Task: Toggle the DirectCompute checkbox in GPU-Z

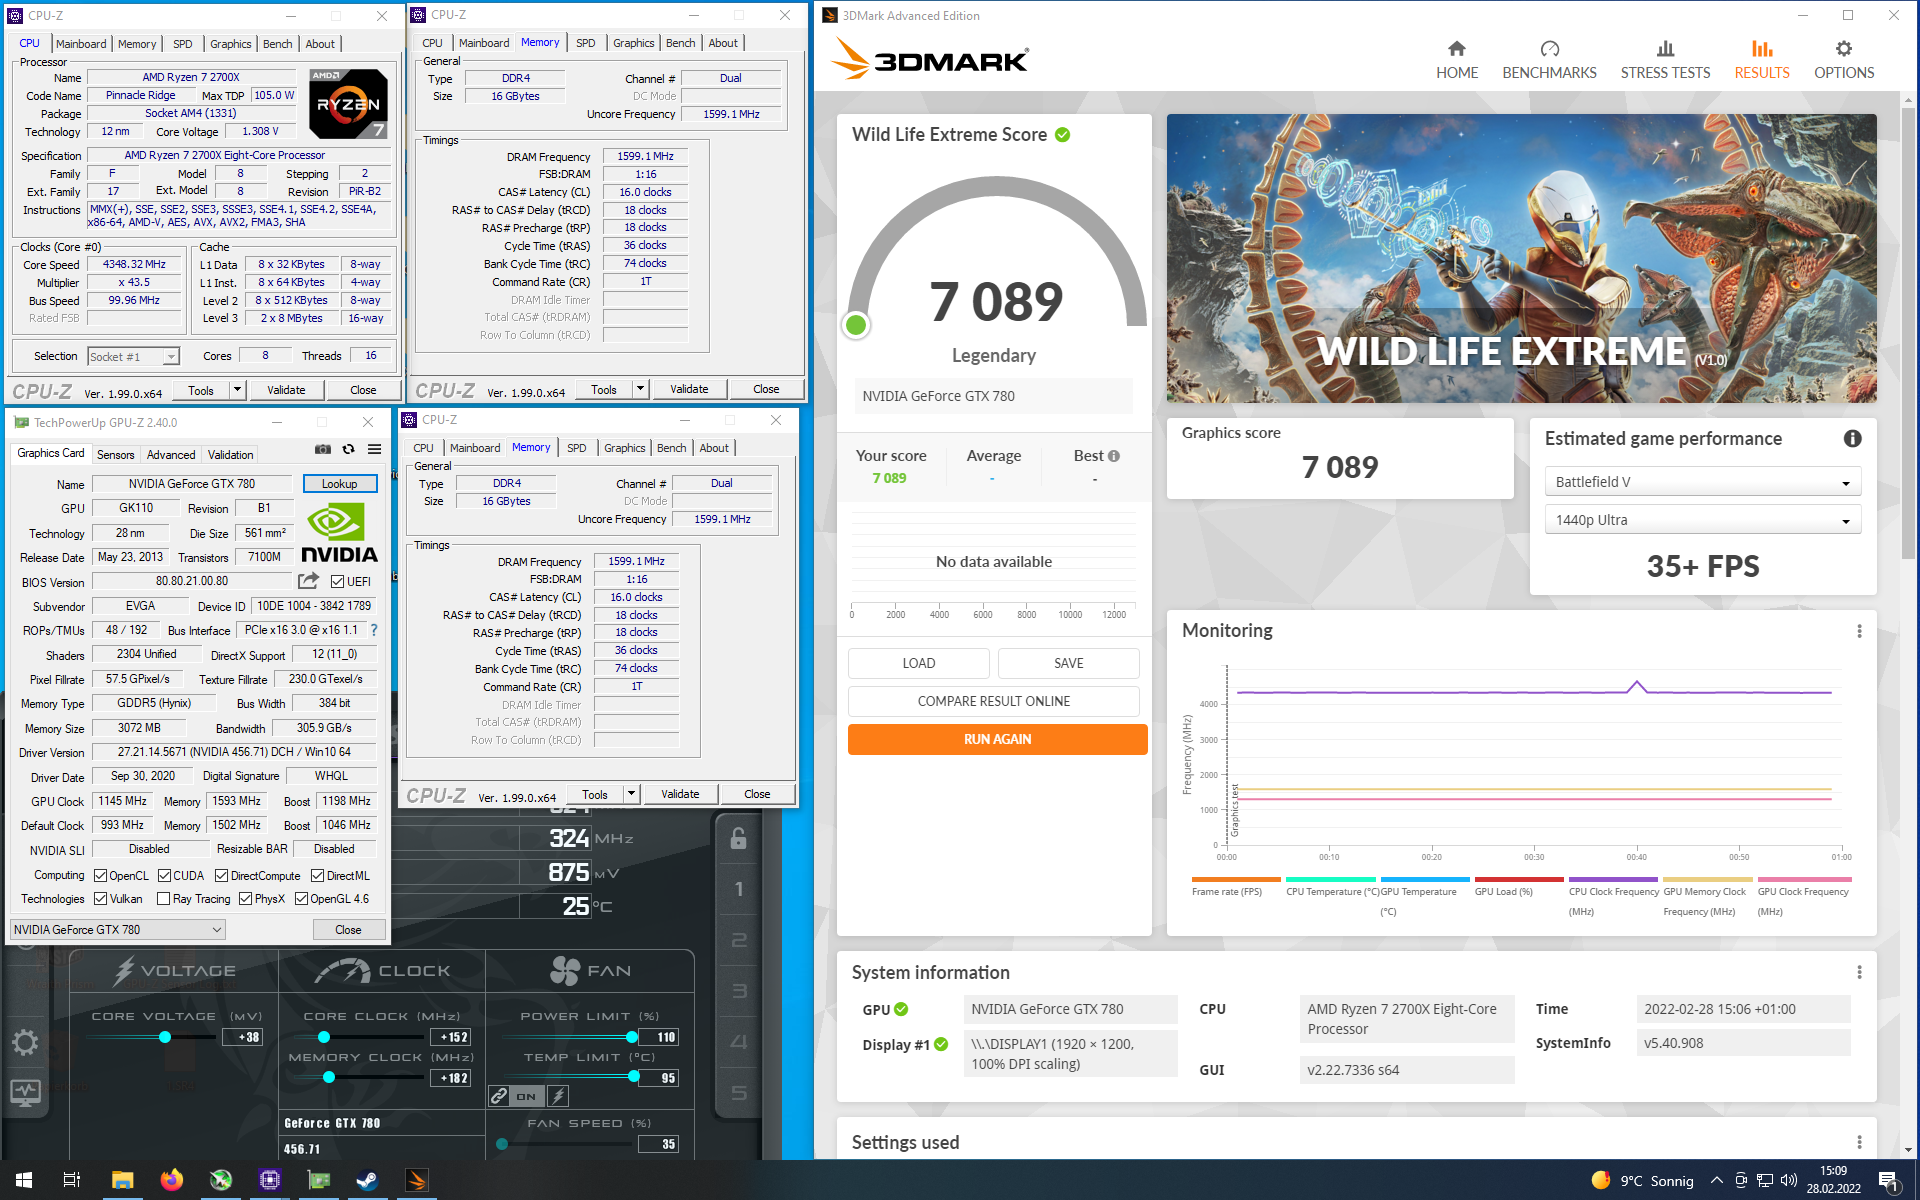Action: 222,875
